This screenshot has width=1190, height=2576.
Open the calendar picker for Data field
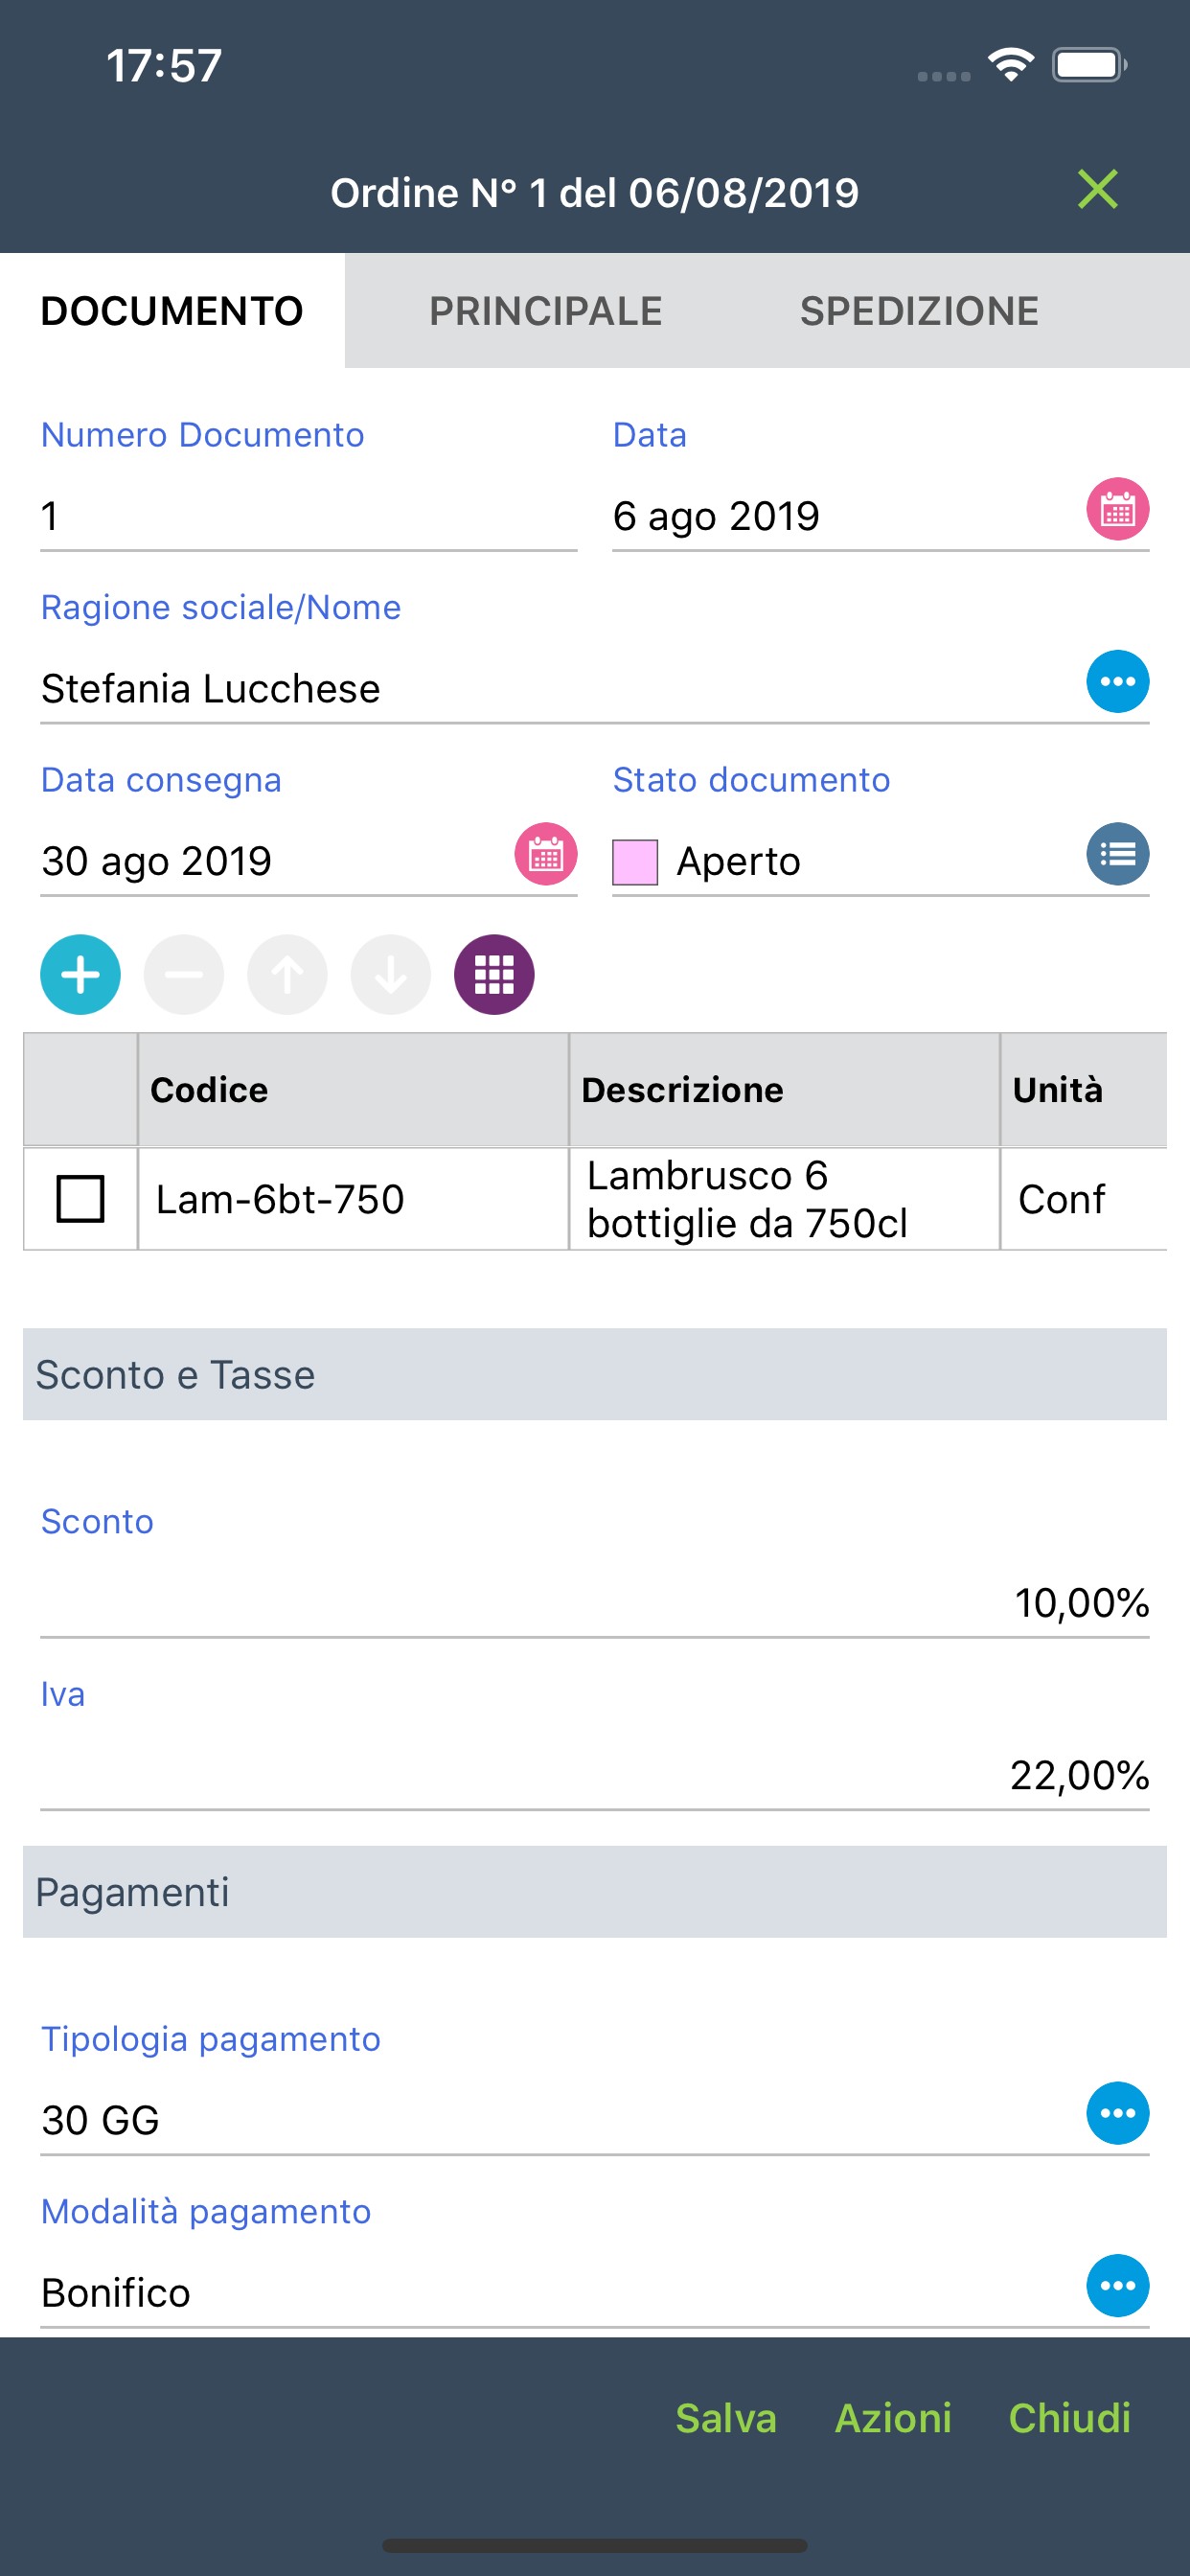coord(1117,510)
